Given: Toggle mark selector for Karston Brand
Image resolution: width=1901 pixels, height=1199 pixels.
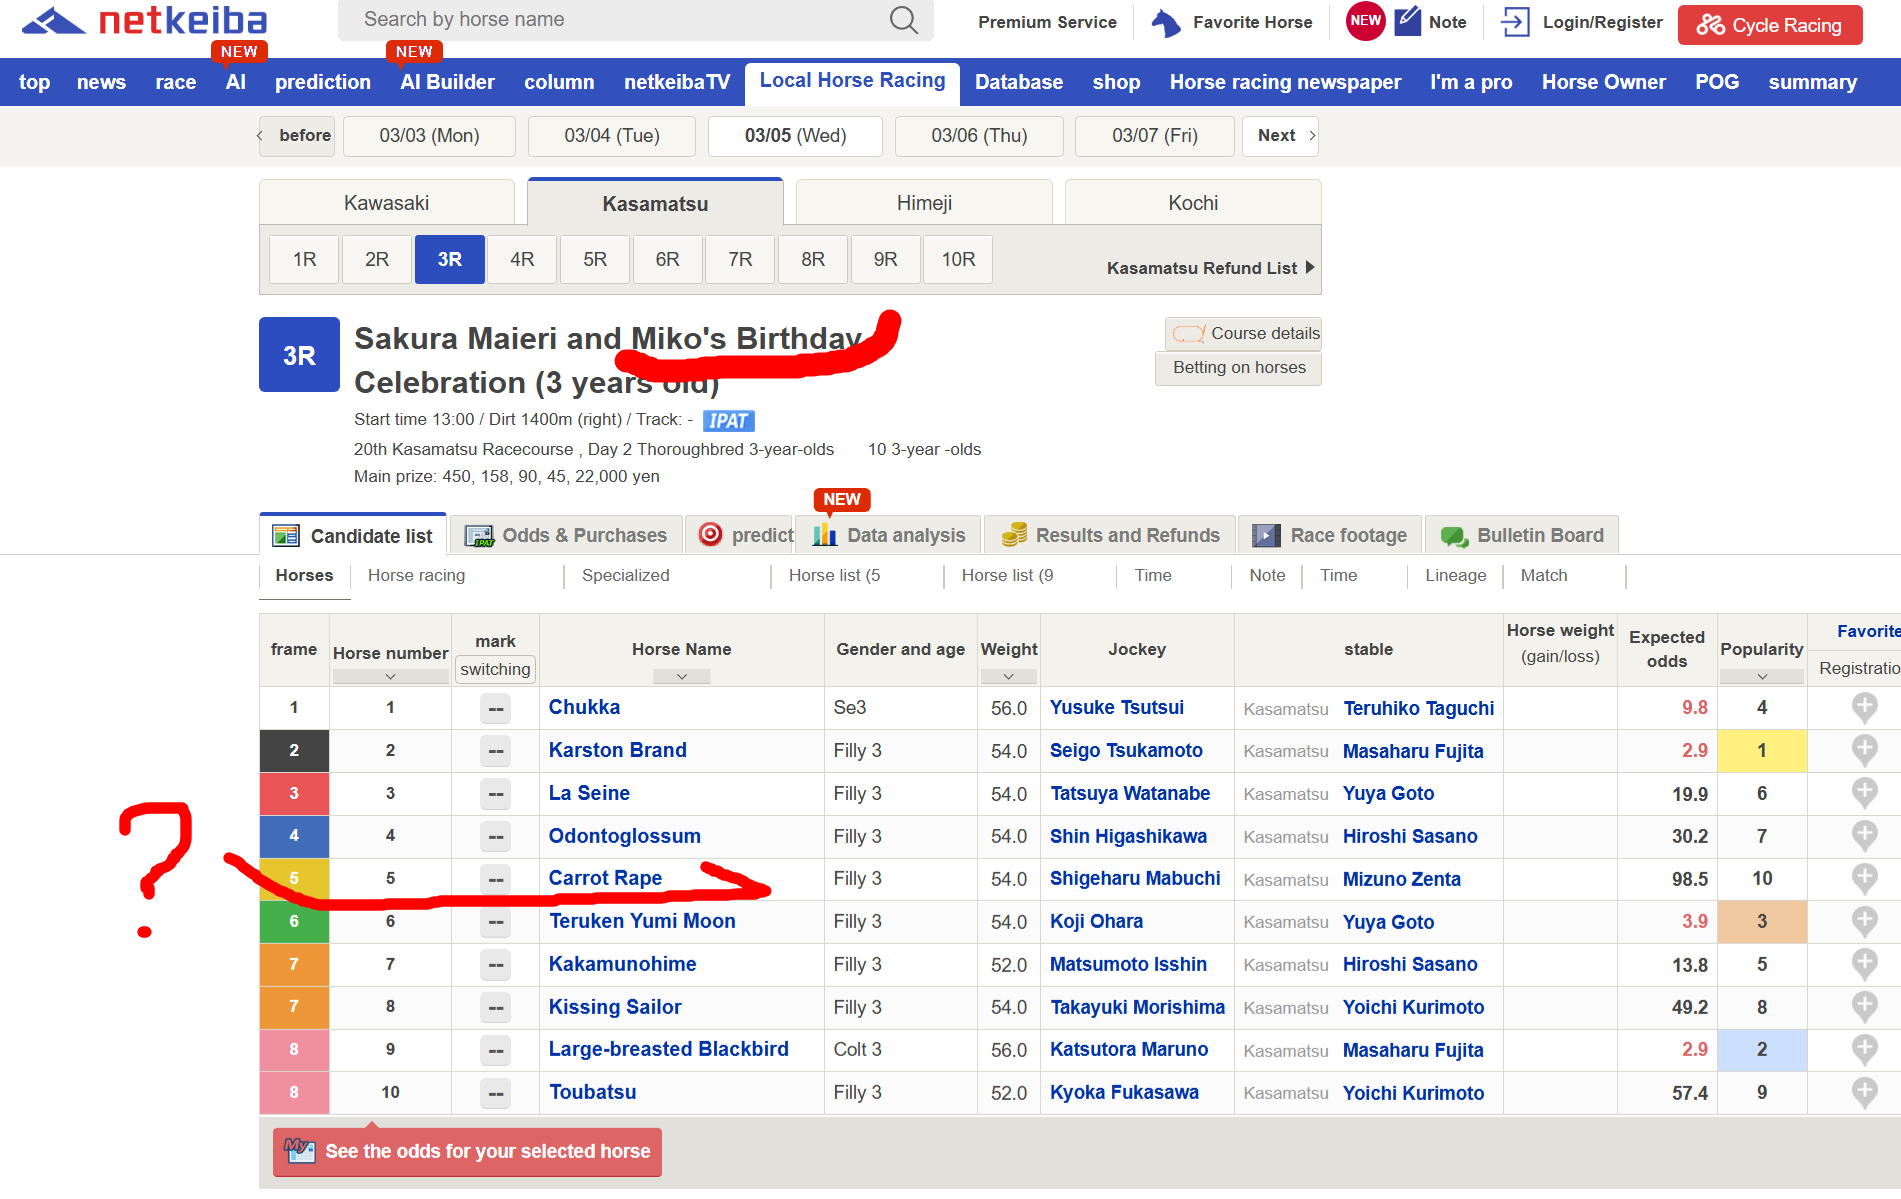Looking at the screenshot, I should 495,751.
